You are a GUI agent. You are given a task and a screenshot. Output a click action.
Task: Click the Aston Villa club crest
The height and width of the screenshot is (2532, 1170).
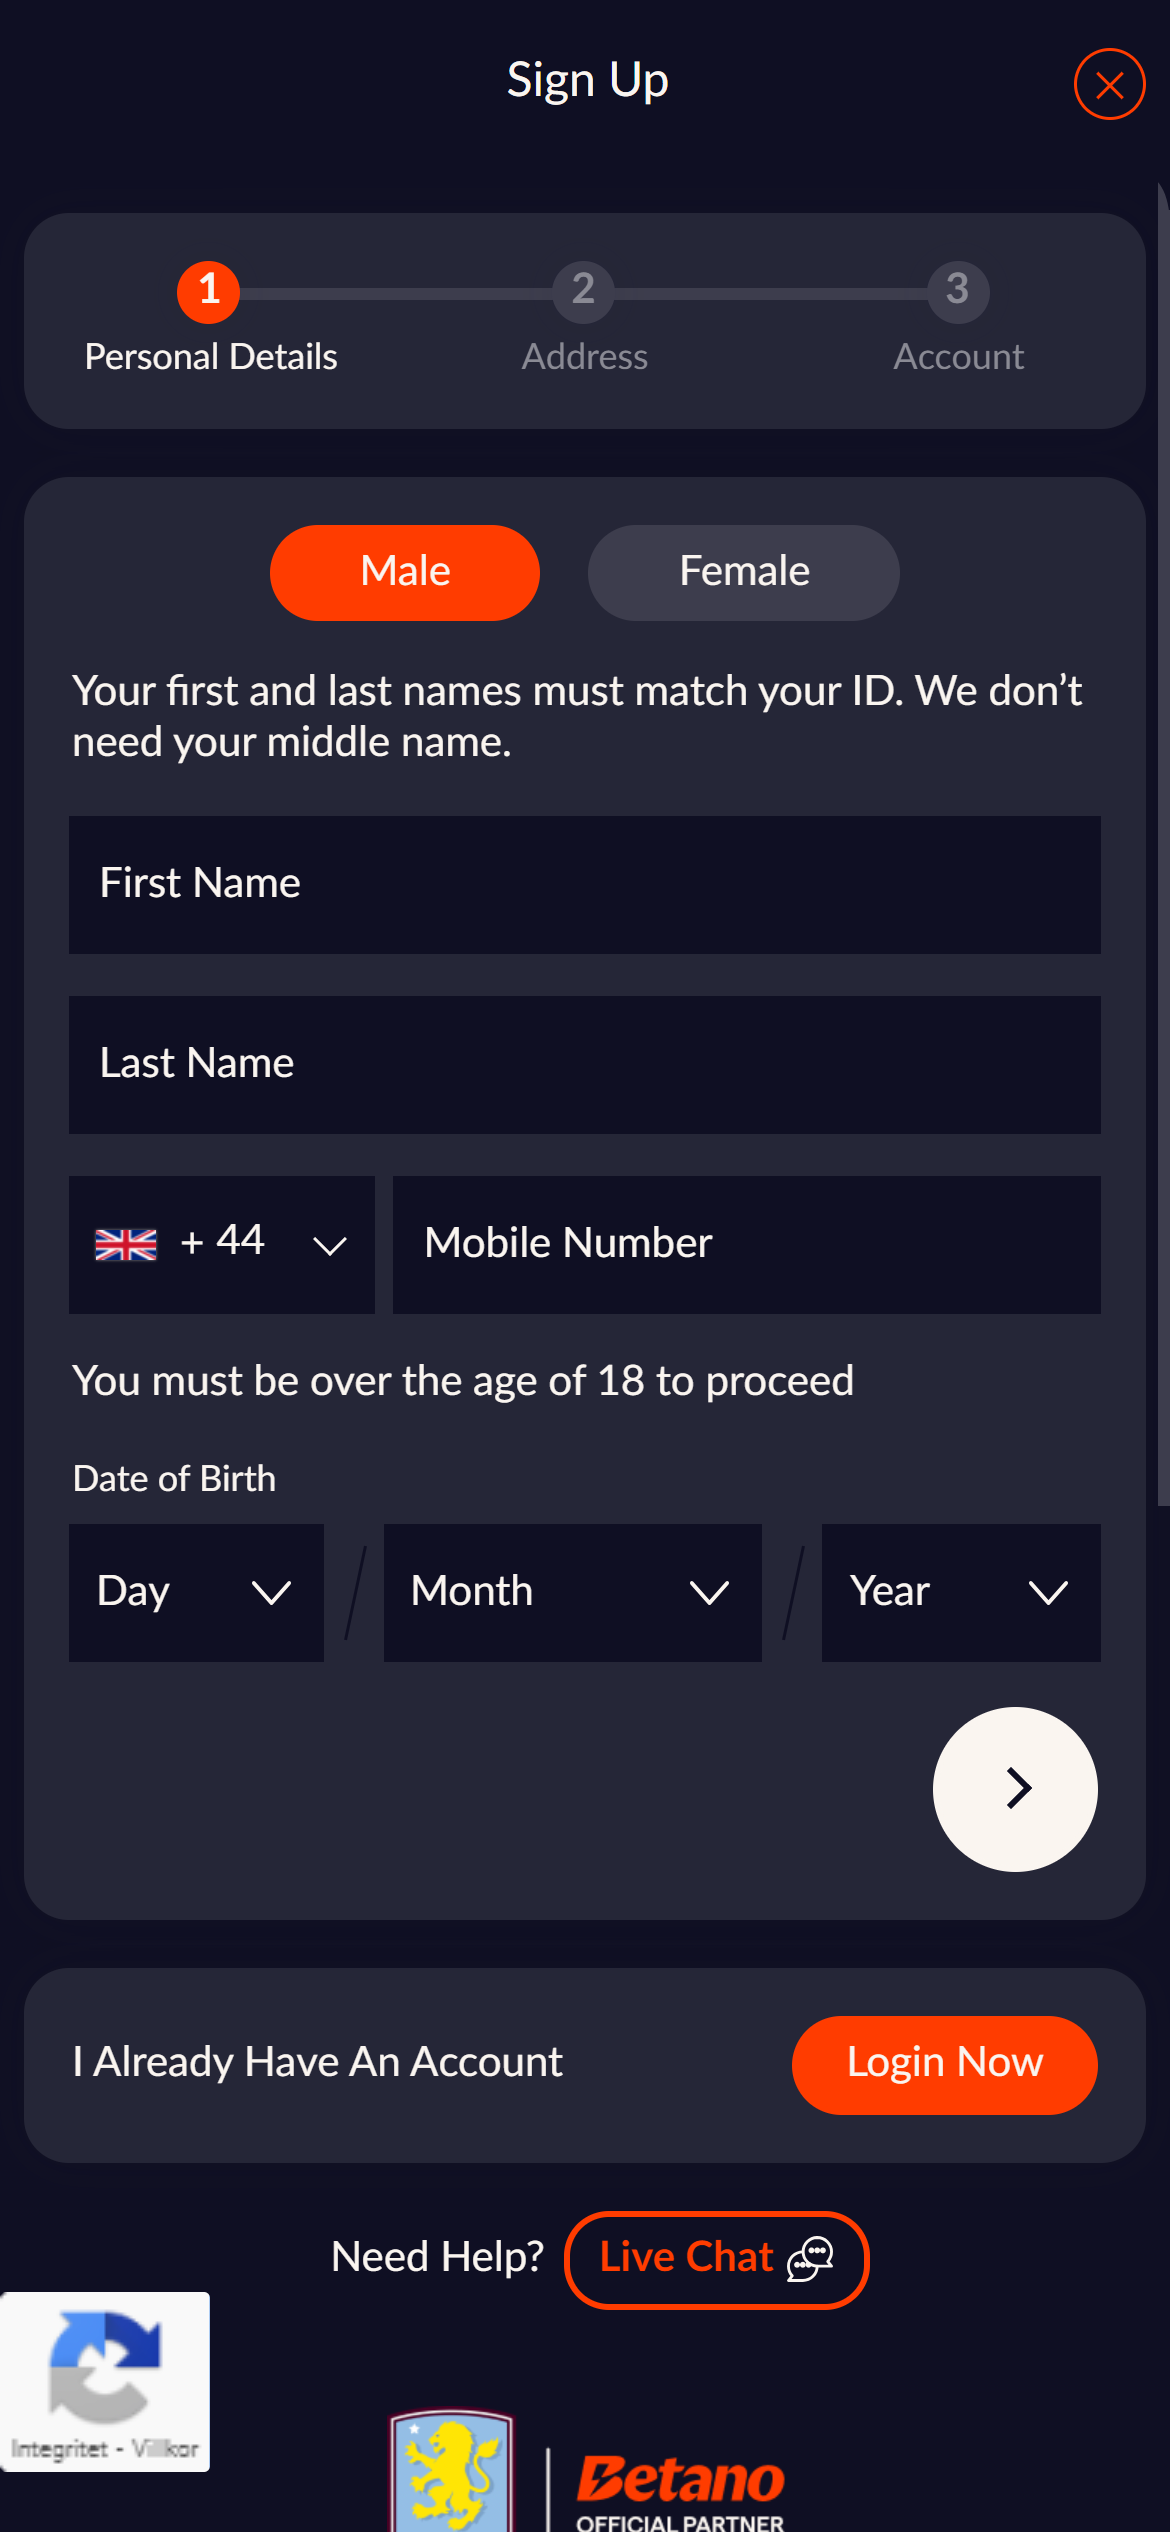(452, 2472)
